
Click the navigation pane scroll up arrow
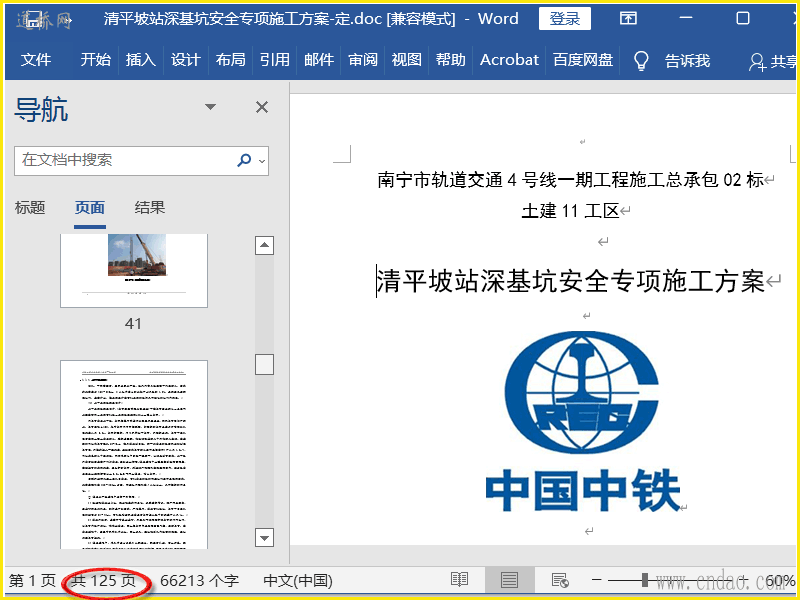[x=264, y=245]
